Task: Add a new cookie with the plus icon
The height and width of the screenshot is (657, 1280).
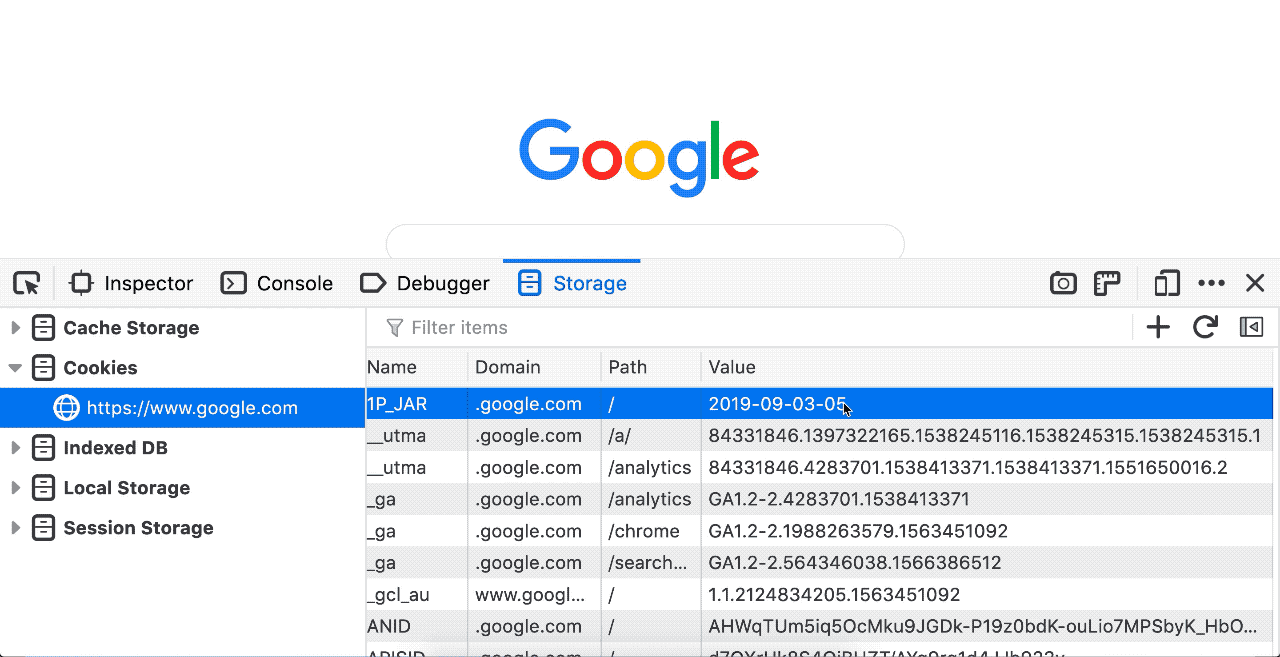Action: [x=1157, y=327]
